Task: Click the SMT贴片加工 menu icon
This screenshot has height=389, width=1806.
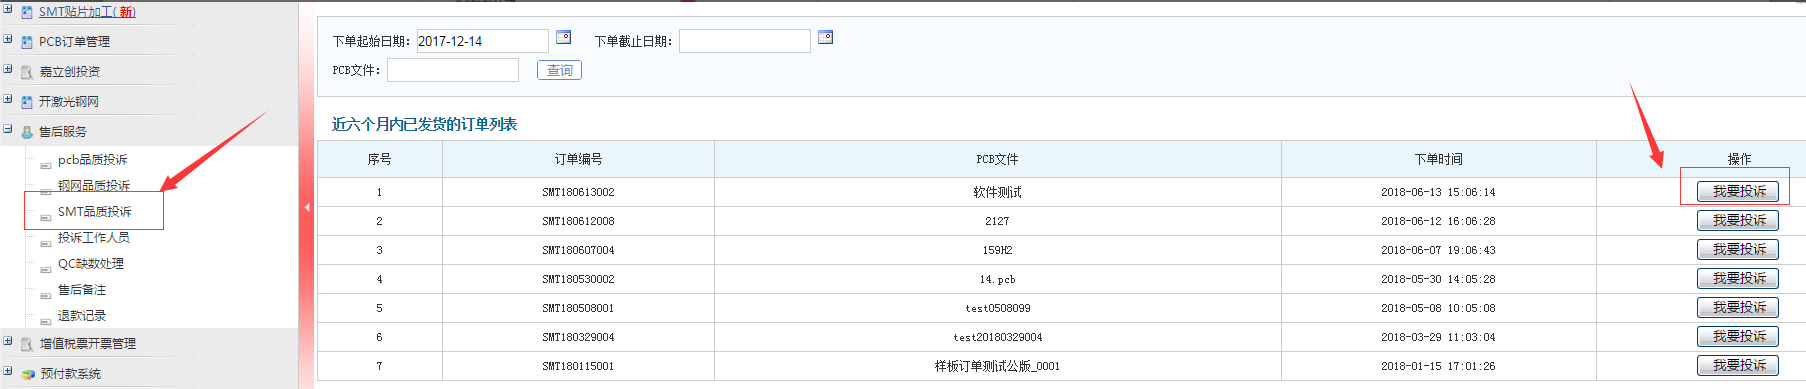Action: pyautogui.click(x=27, y=13)
